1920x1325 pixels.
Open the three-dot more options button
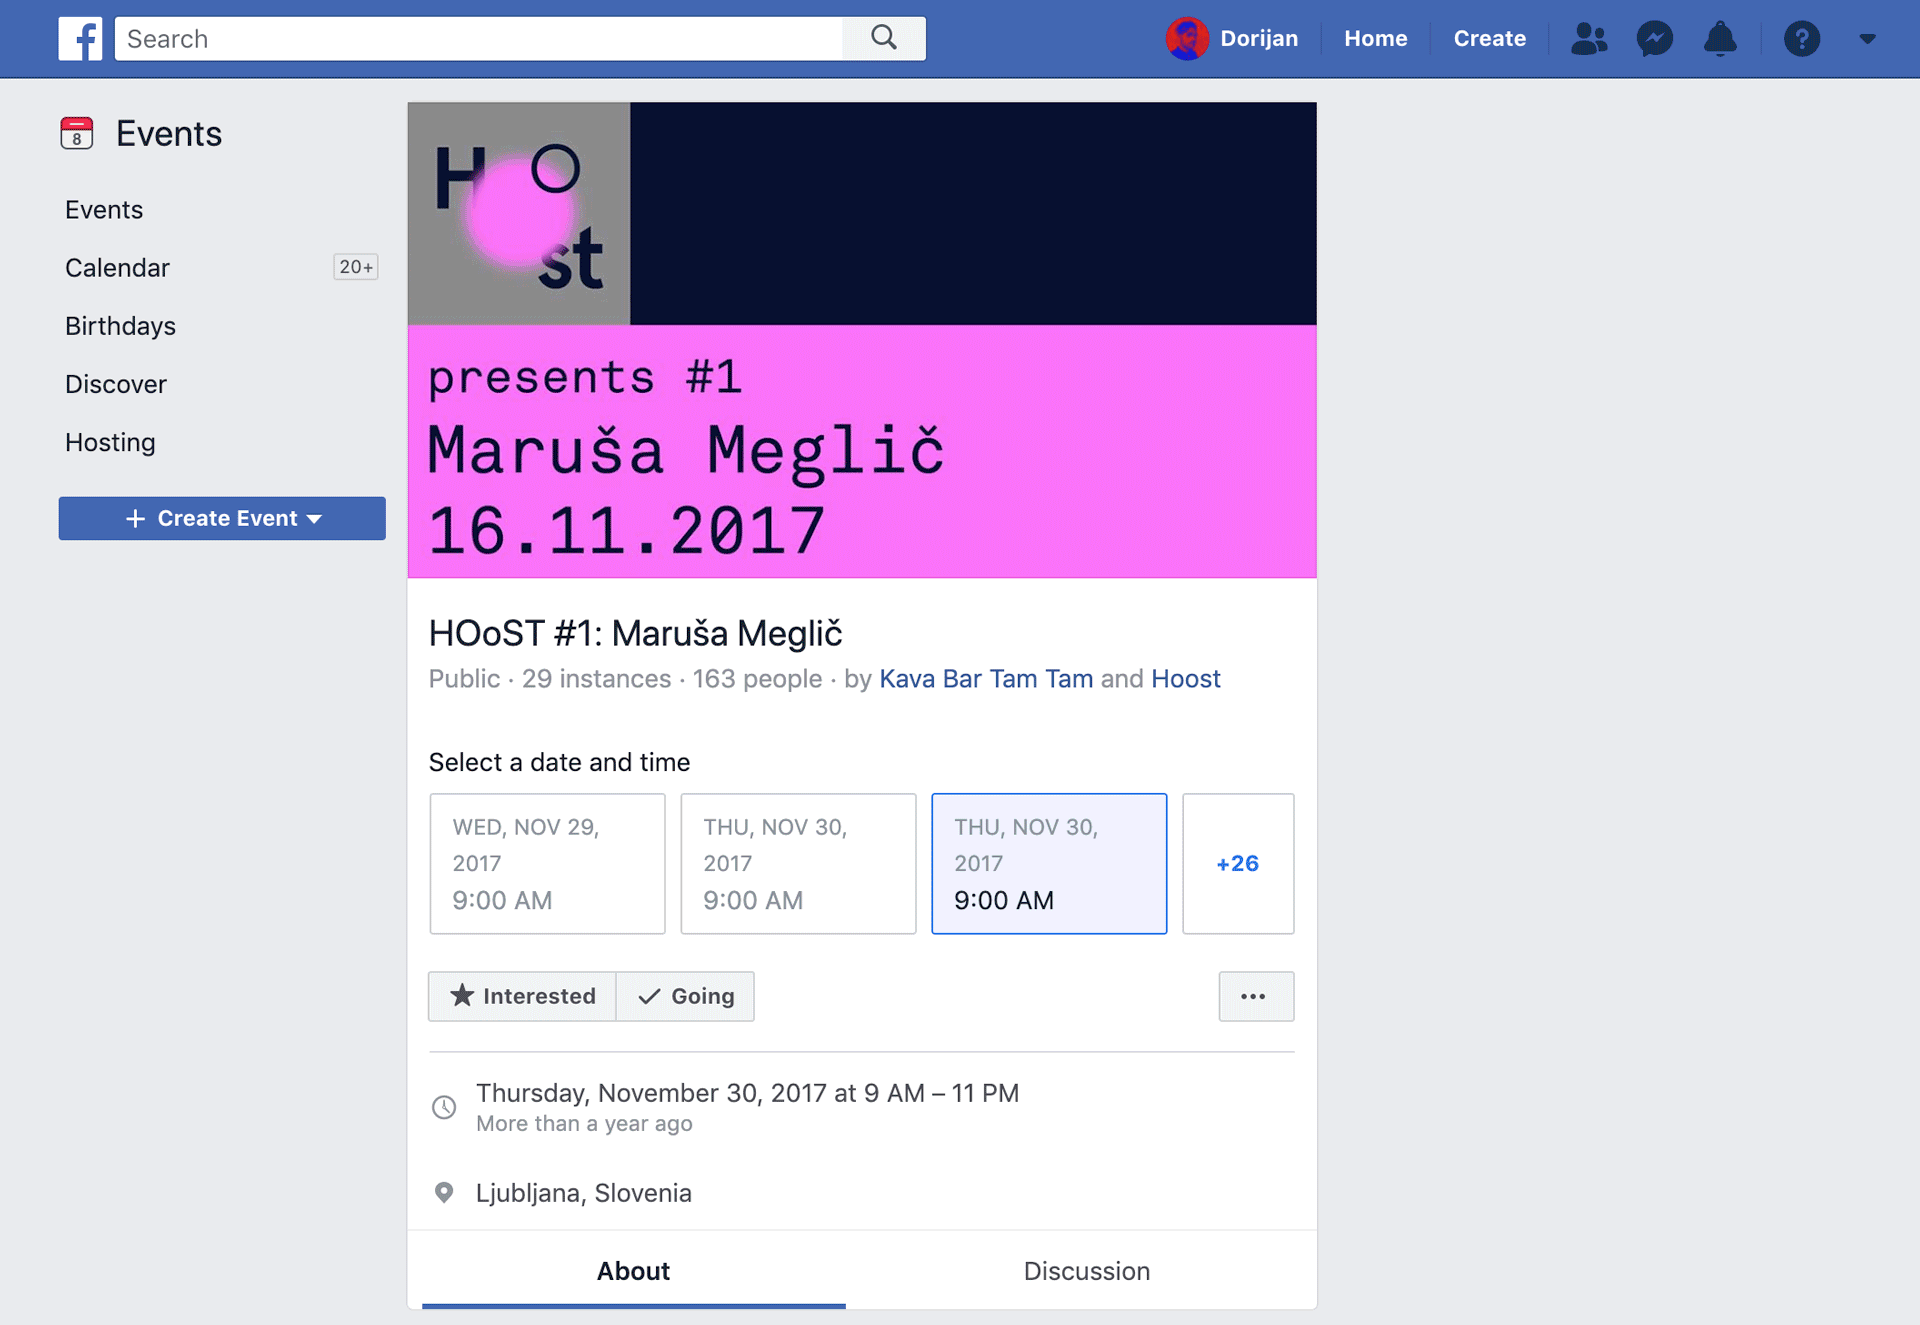coord(1255,996)
